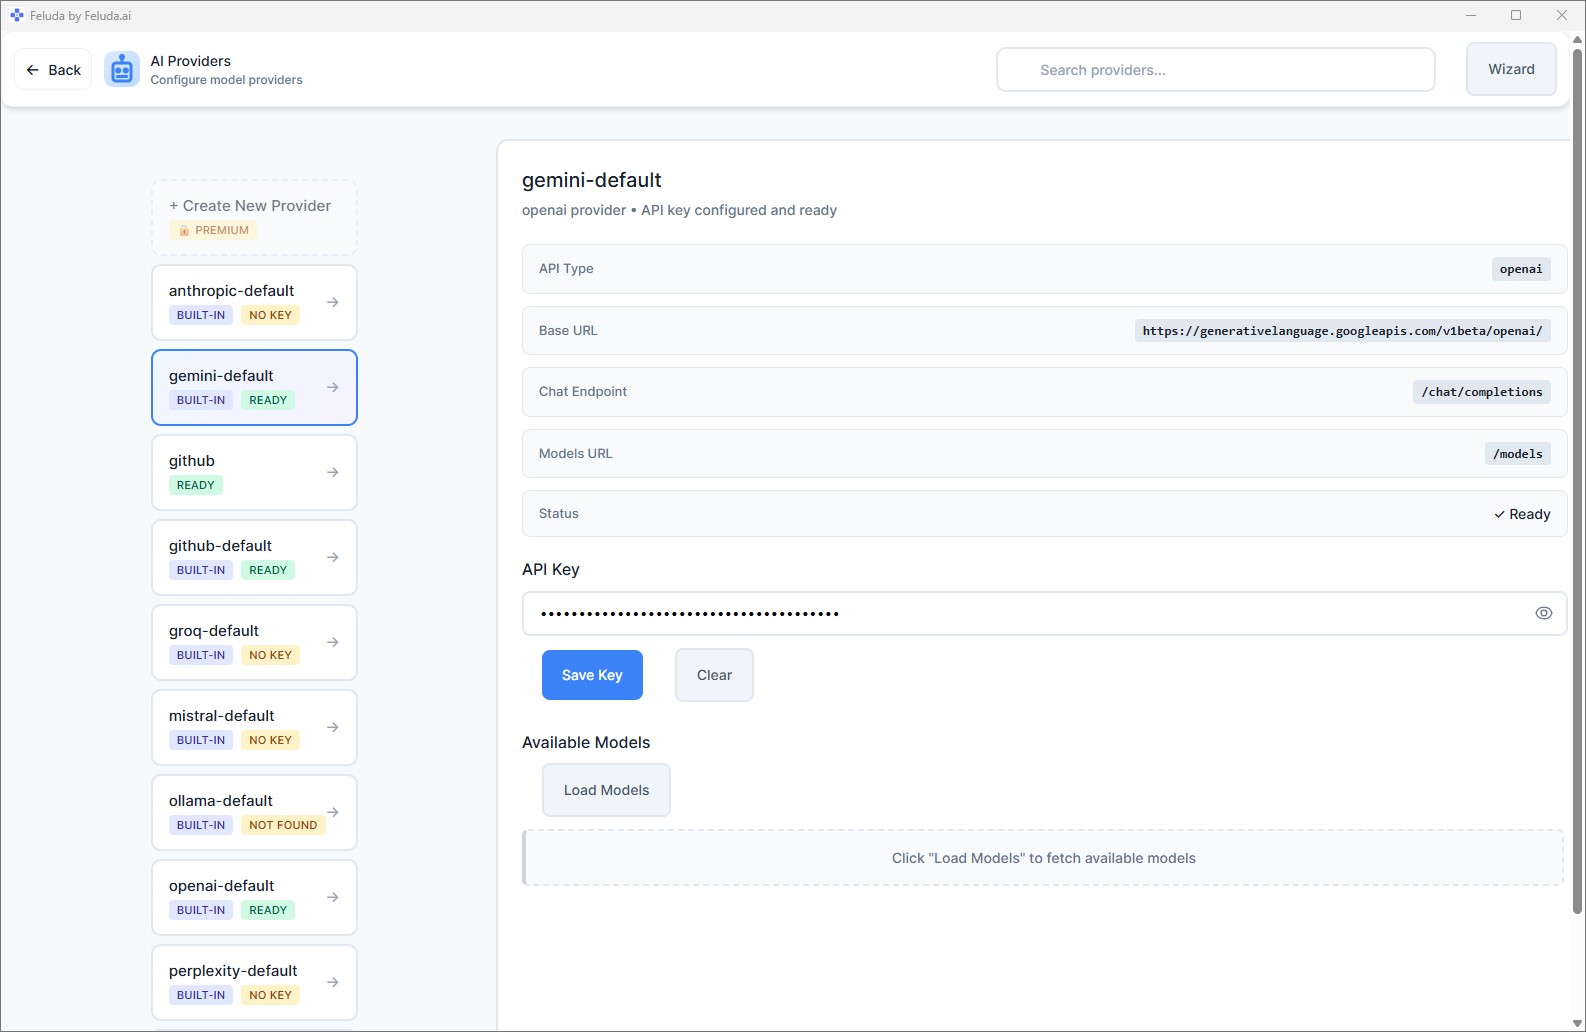Save the API key
The image size is (1586, 1032).
click(x=592, y=675)
